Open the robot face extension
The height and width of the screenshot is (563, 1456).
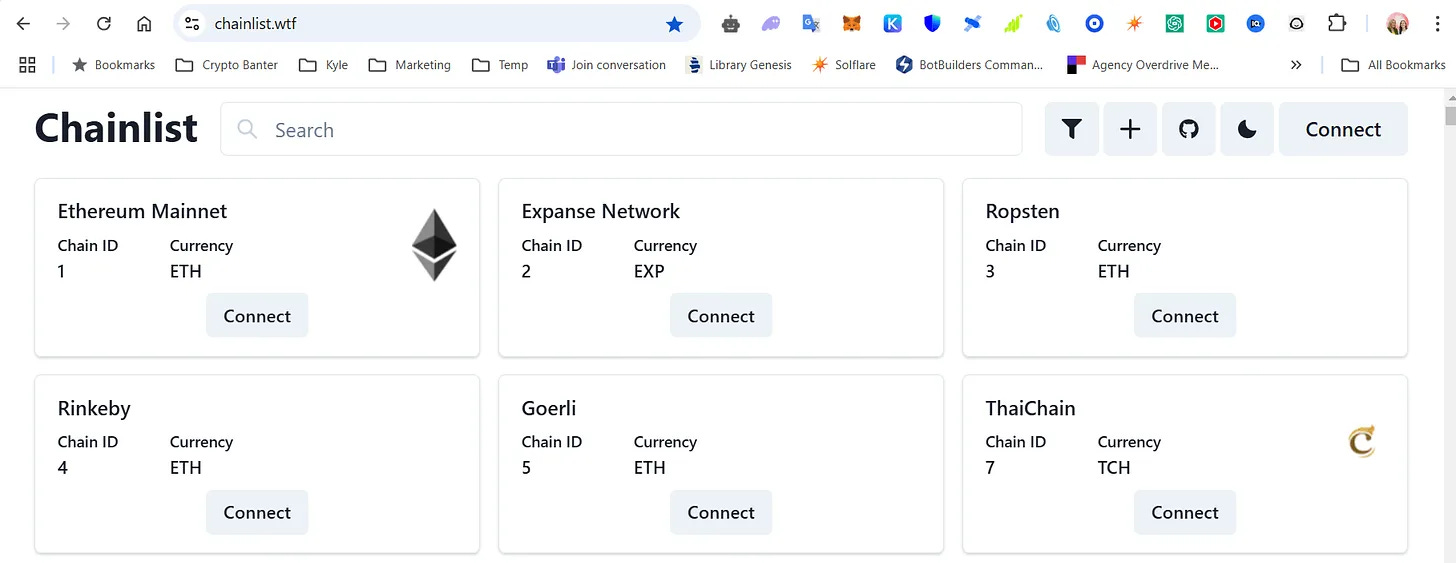click(x=732, y=24)
